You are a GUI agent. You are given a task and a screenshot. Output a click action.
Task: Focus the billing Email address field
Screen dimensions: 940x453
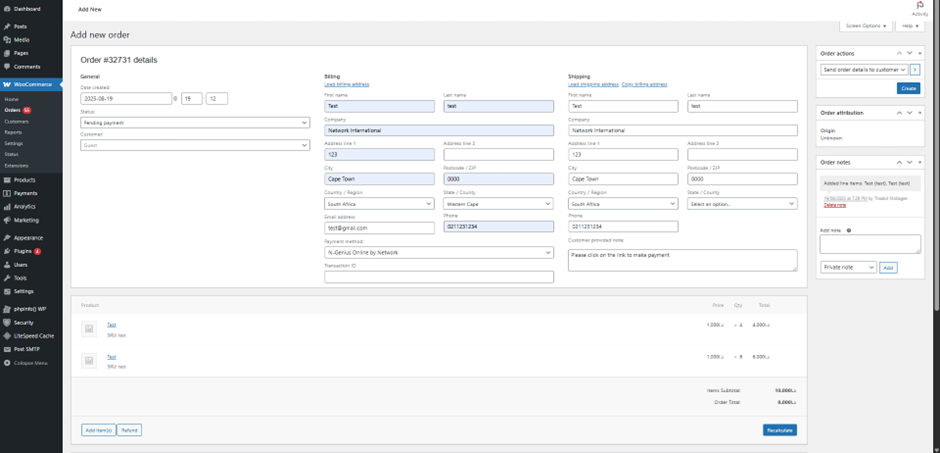coord(379,228)
